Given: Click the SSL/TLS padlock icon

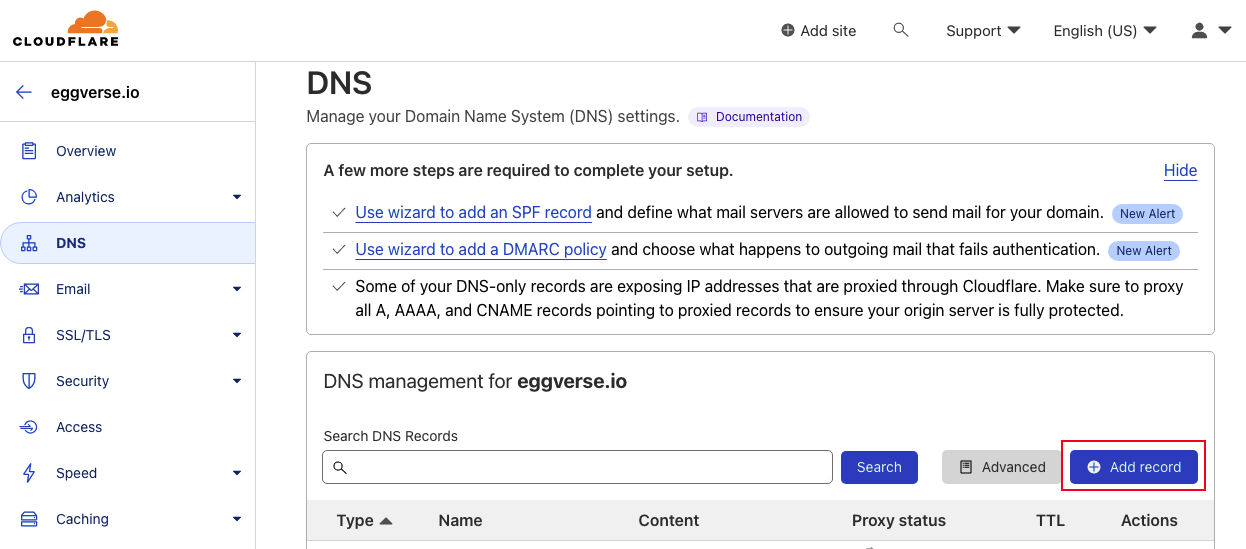Looking at the screenshot, I should [x=29, y=335].
